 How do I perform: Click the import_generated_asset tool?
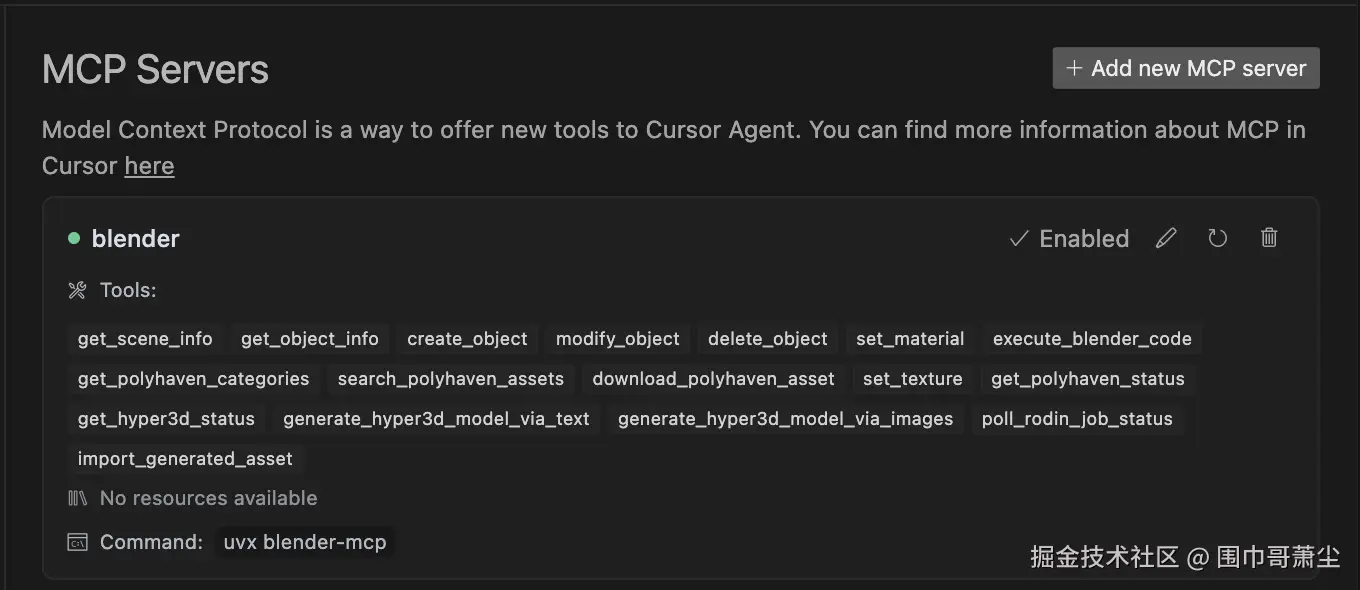185,459
